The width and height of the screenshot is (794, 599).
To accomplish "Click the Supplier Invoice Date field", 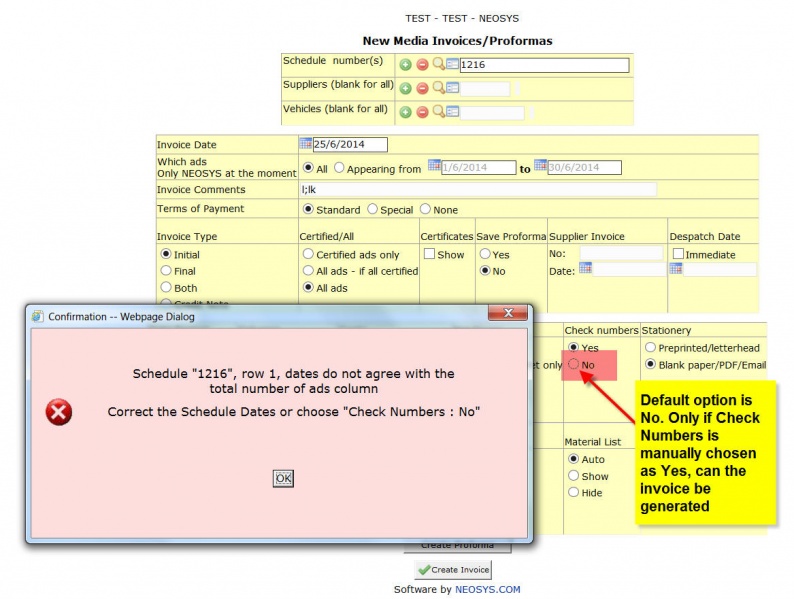I will click(629, 269).
